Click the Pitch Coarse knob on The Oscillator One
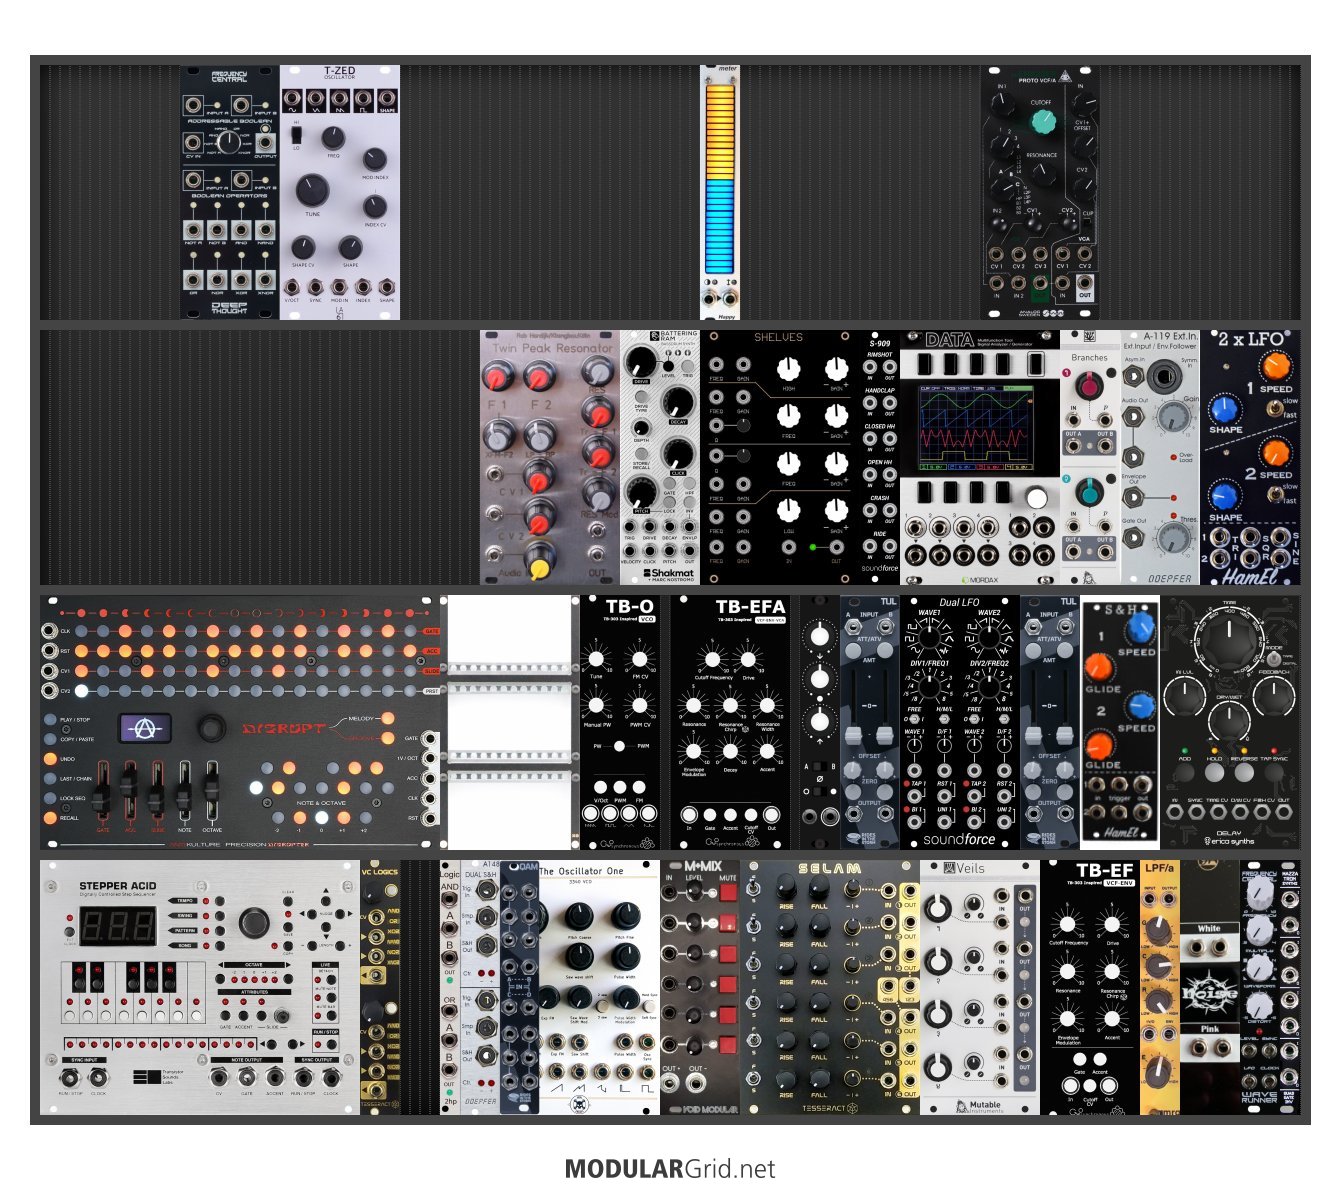1341x1190 pixels. (578, 916)
